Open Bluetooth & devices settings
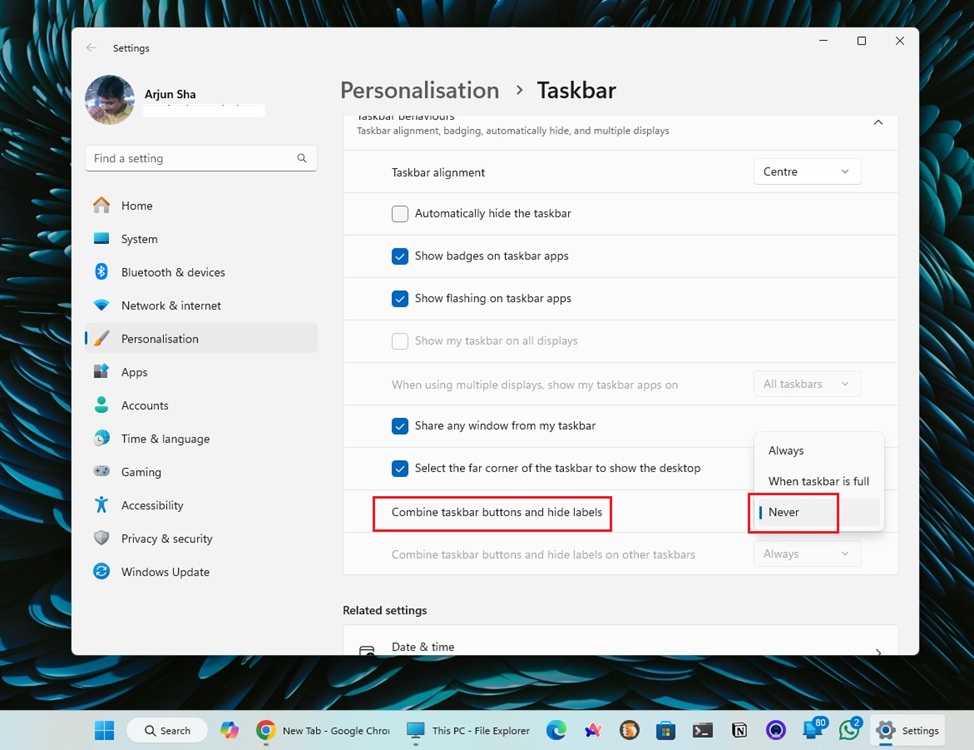 tap(201, 272)
